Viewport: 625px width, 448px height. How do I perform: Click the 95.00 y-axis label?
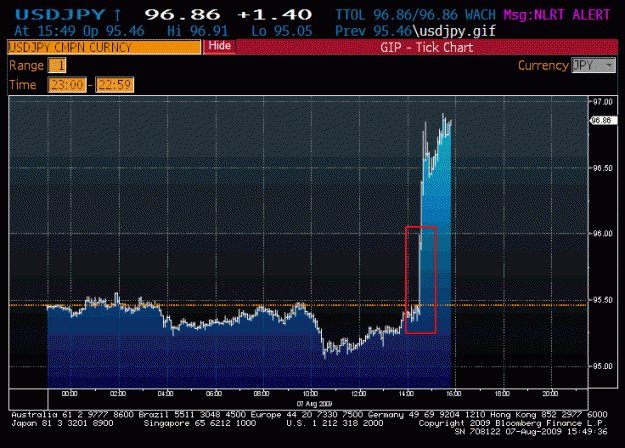[x=603, y=366]
